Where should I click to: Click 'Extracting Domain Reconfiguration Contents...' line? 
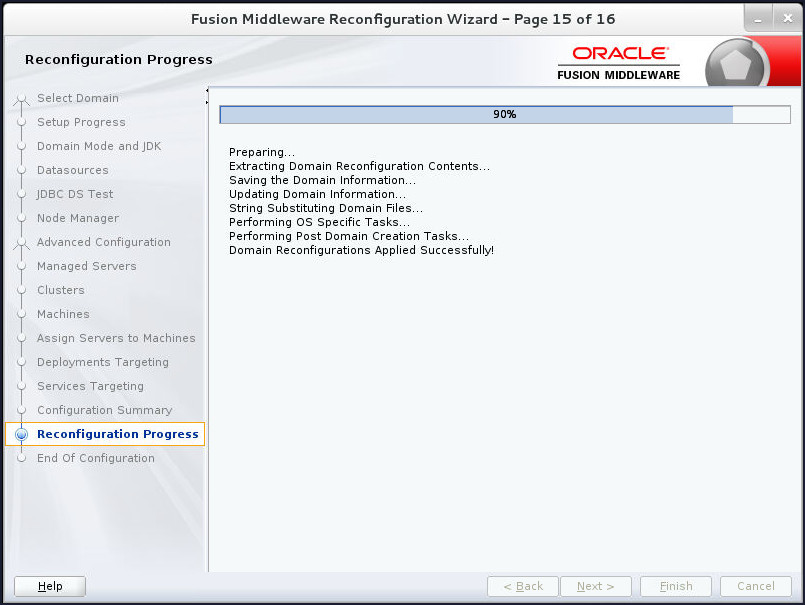pos(359,166)
